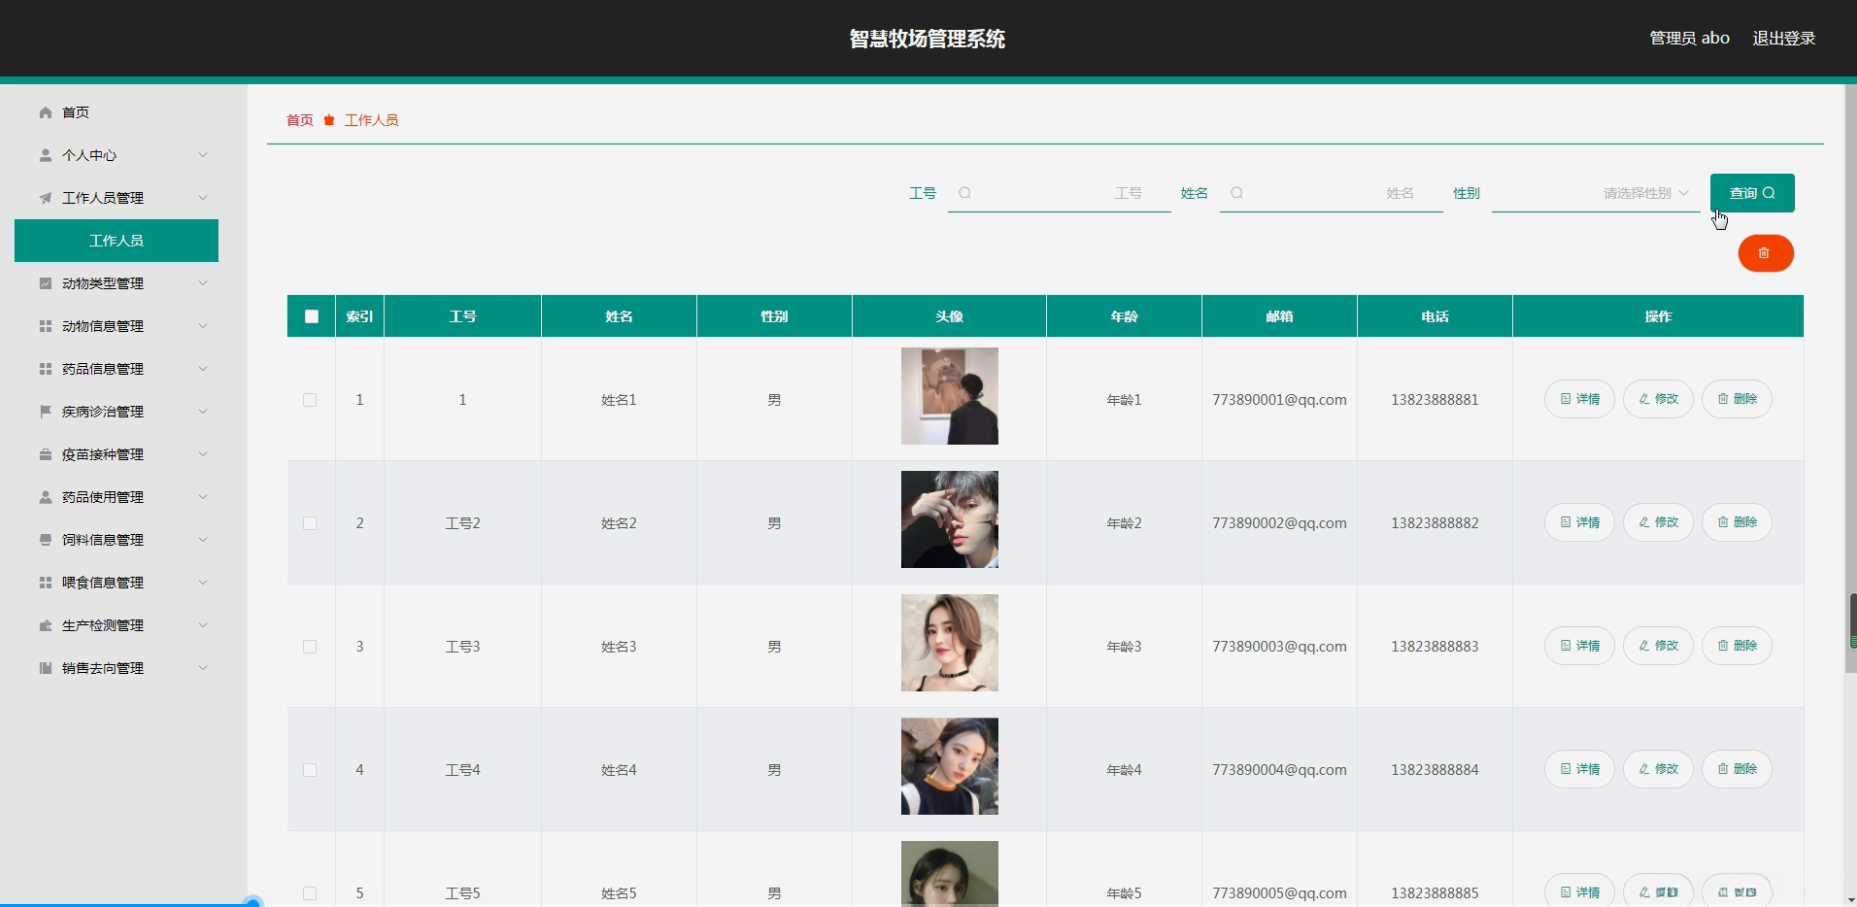
Task: Click 删除 button for 姓名3 row
Action: (1737, 646)
